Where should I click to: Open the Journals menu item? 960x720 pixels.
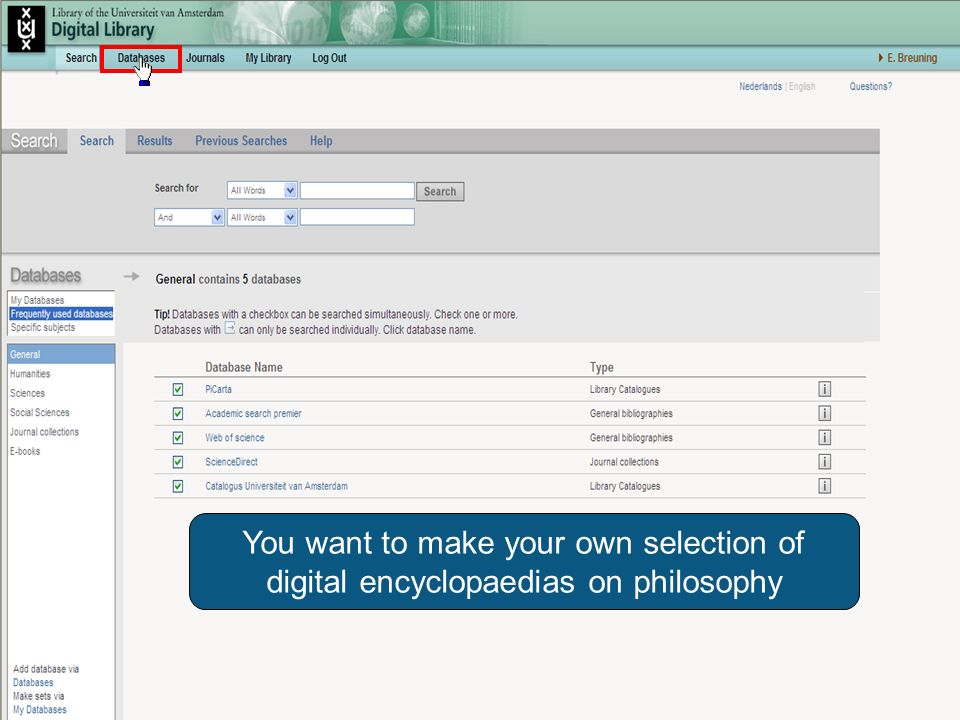coord(205,58)
